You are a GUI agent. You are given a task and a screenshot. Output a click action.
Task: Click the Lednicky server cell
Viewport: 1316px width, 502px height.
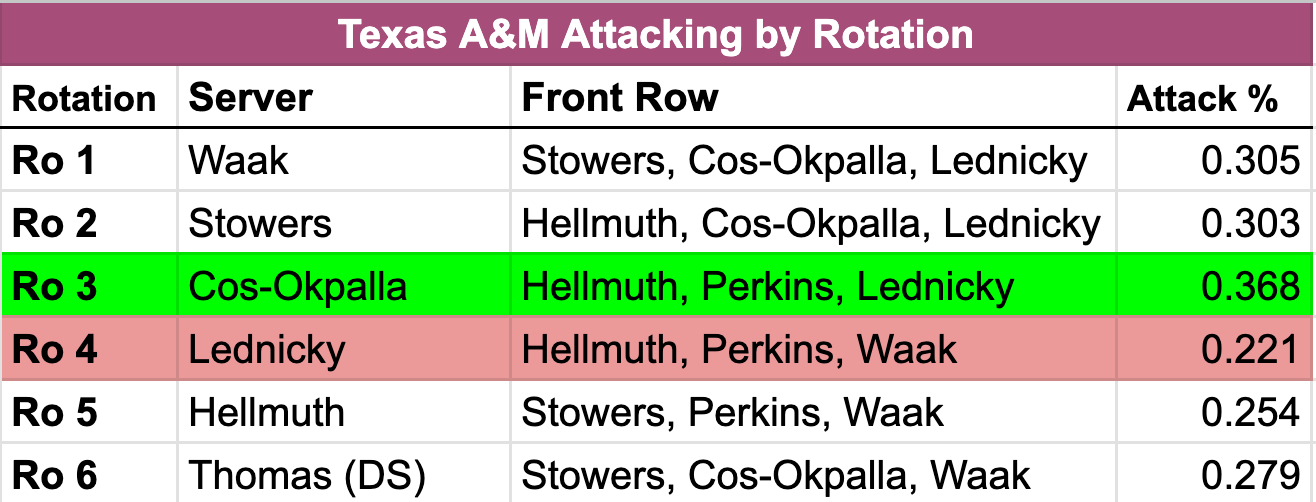click(266, 350)
